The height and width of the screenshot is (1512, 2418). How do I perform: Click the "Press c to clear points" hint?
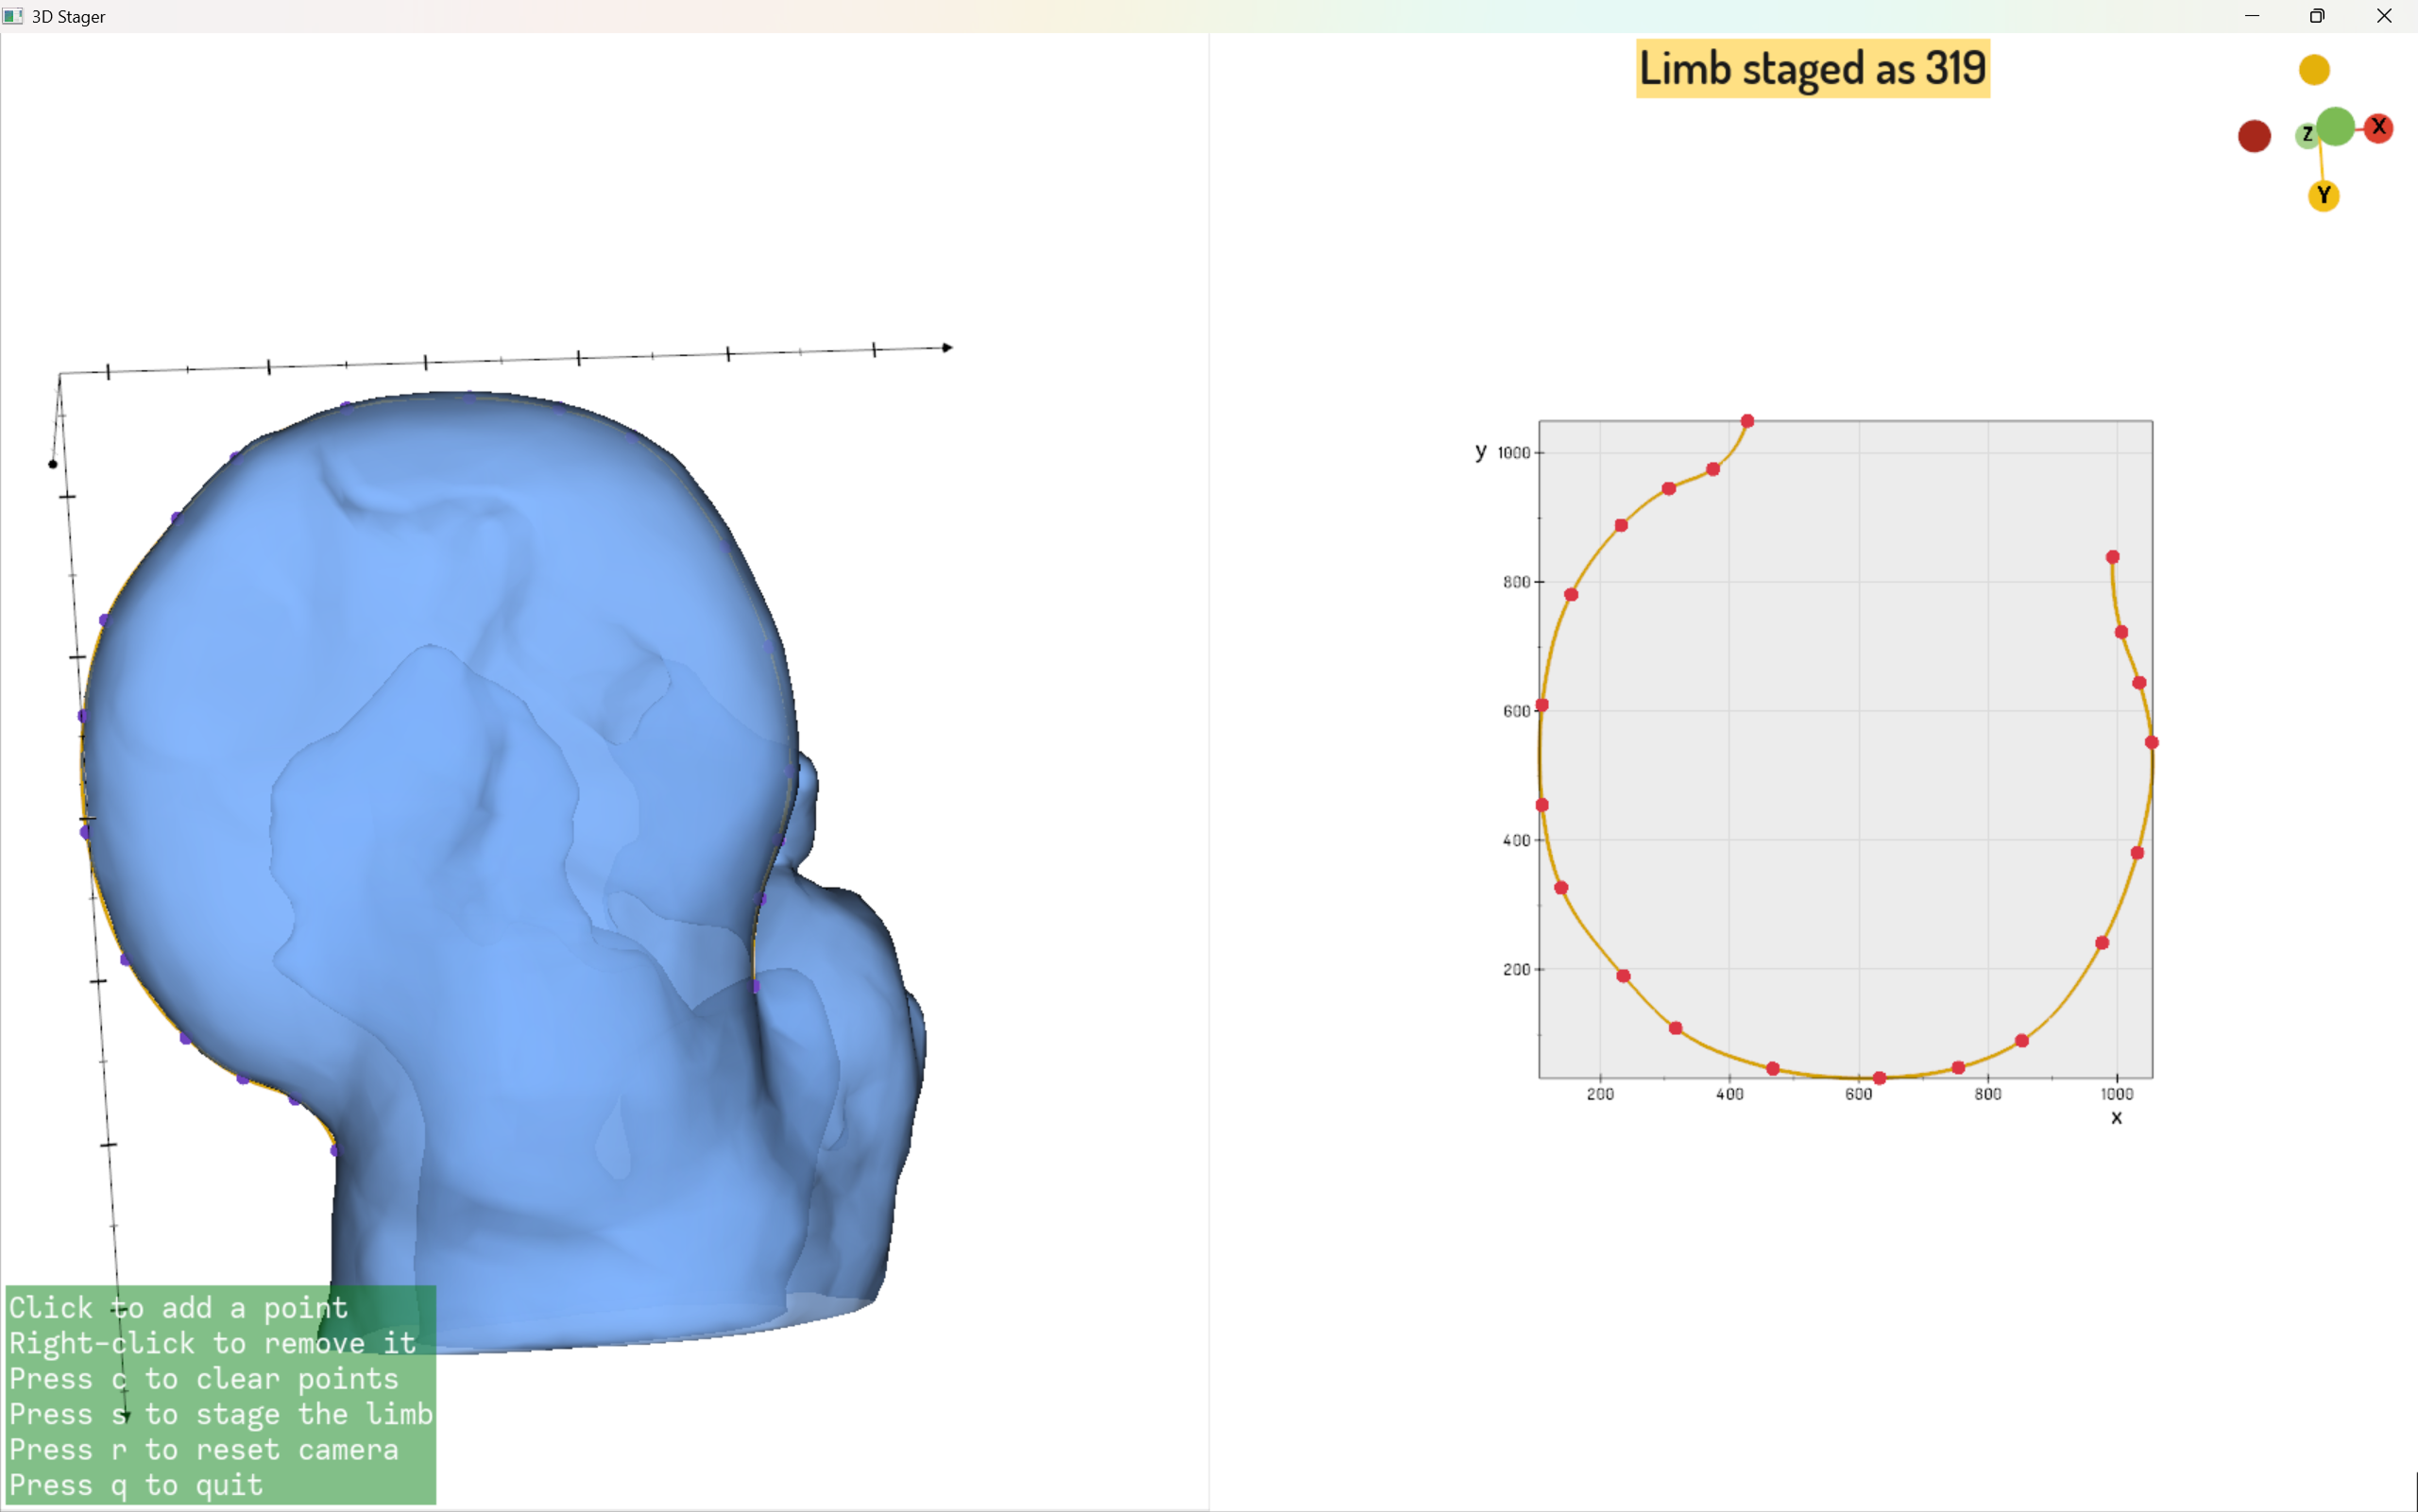(204, 1378)
